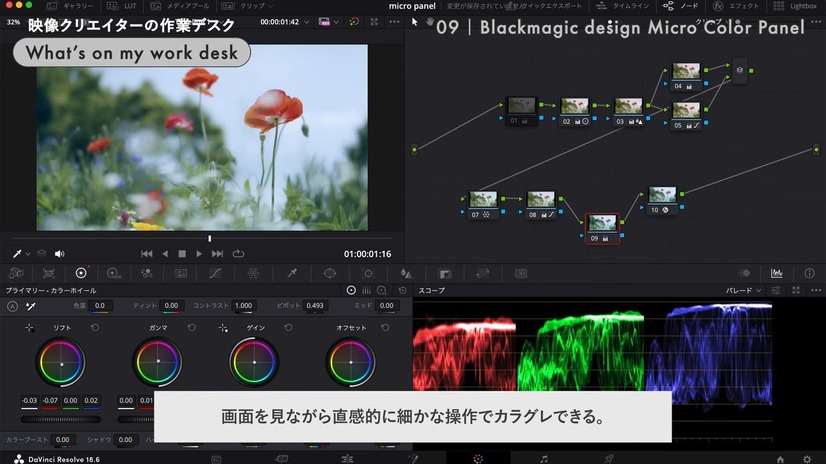Enable Gain white point picker
The width and height of the screenshot is (826, 464).
(x=223, y=328)
